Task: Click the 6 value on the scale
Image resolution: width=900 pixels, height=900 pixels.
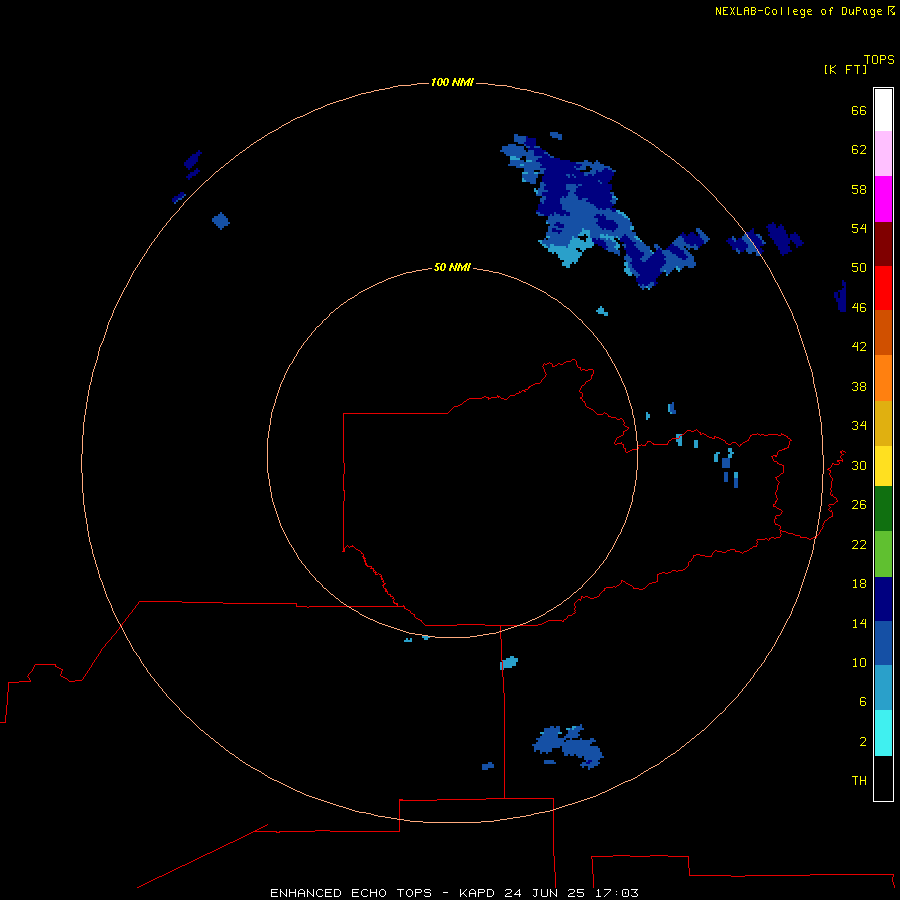Action: tap(863, 701)
